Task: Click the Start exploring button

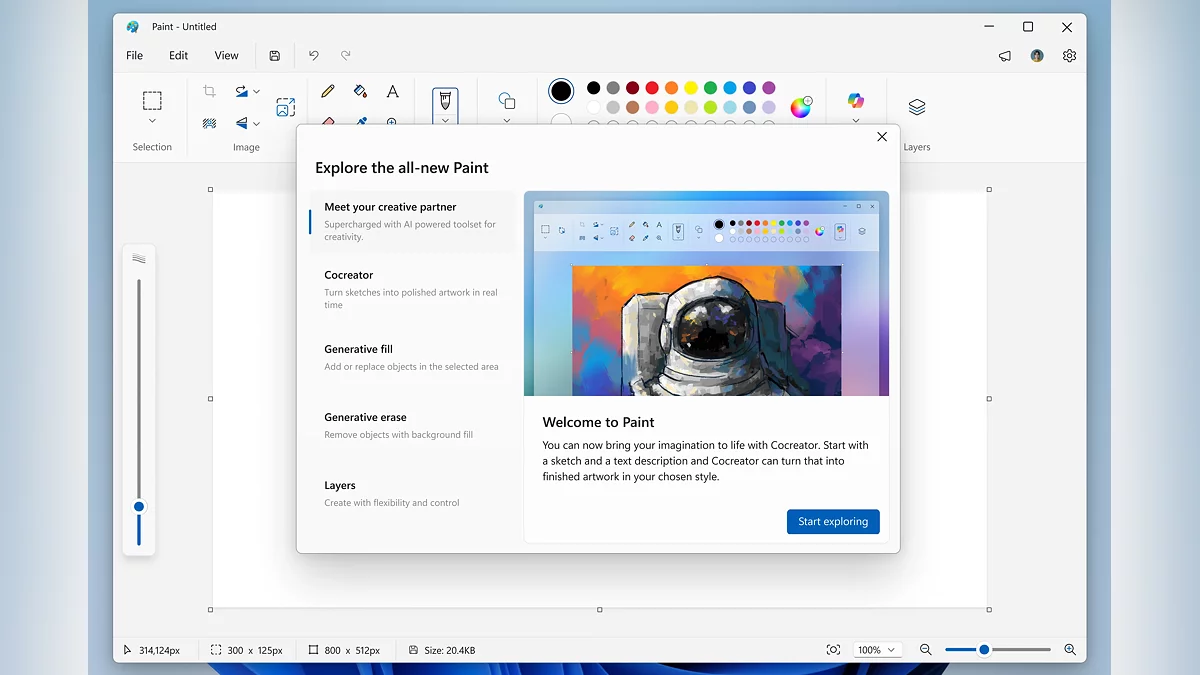Action: click(832, 521)
